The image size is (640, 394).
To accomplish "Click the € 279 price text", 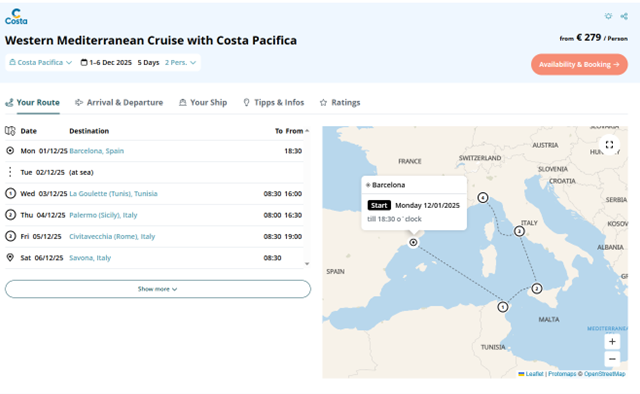I will 589,38.
